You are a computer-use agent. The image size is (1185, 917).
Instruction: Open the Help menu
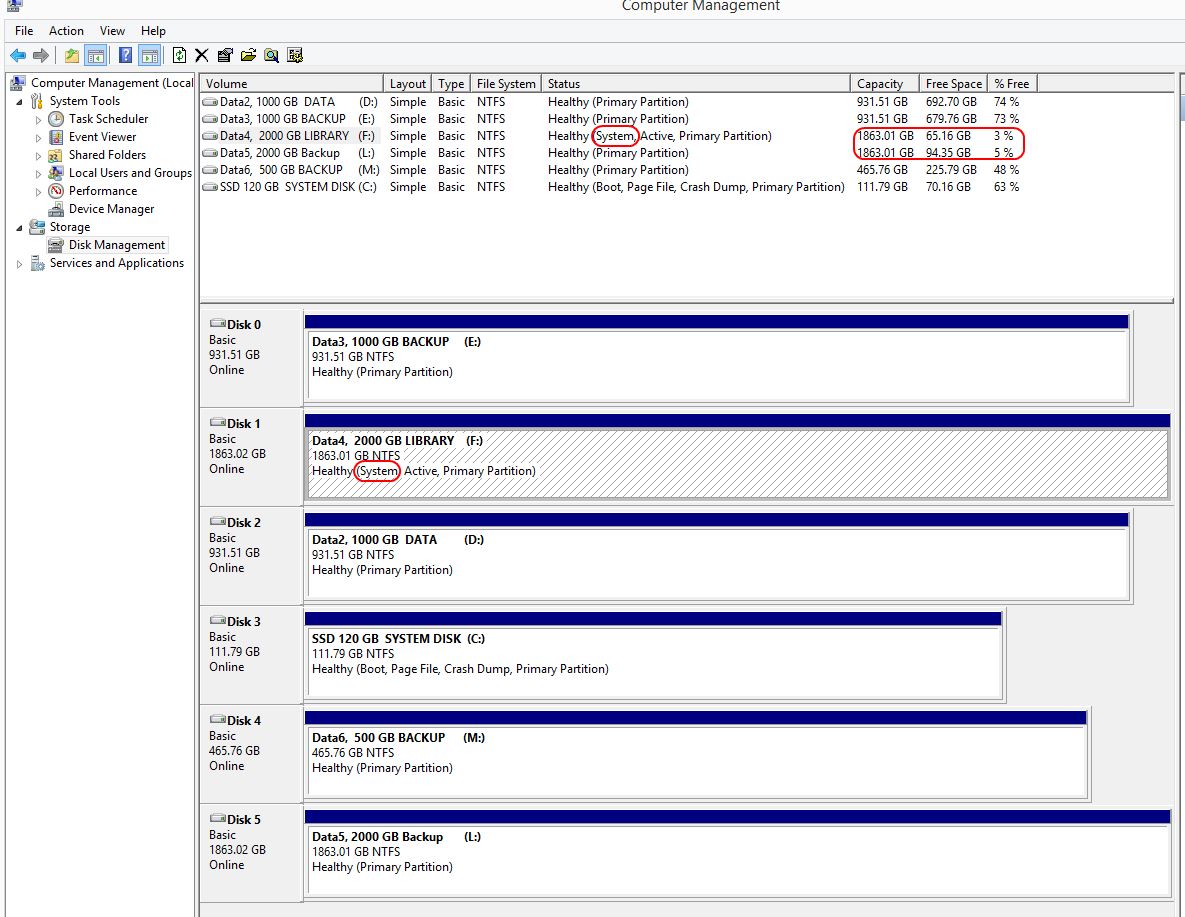153,31
